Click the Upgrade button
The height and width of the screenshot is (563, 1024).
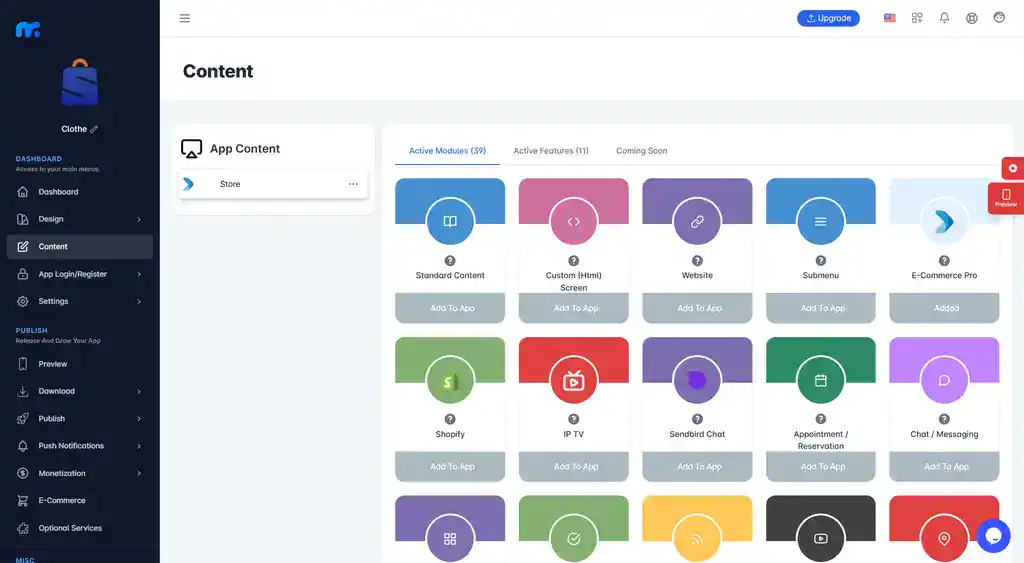(828, 18)
